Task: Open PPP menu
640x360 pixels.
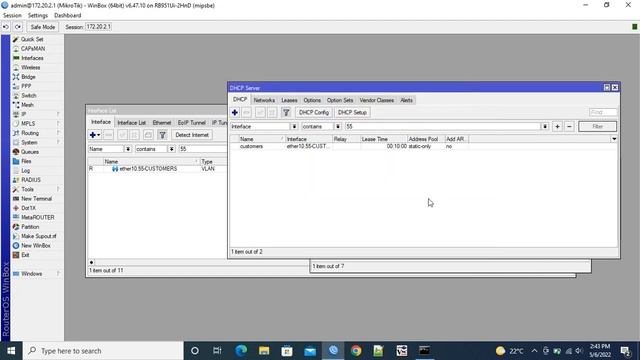Action: (26, 86)
